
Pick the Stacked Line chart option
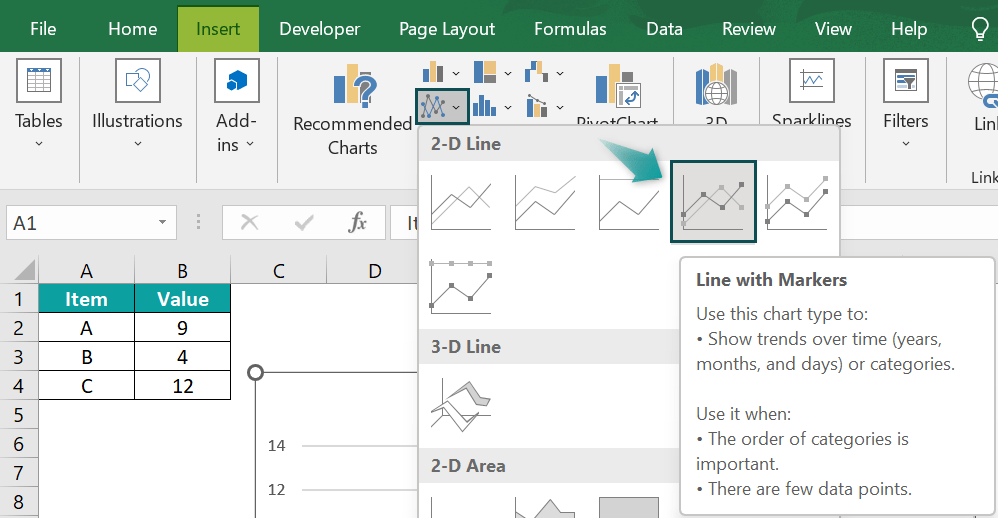coord(545,202)
